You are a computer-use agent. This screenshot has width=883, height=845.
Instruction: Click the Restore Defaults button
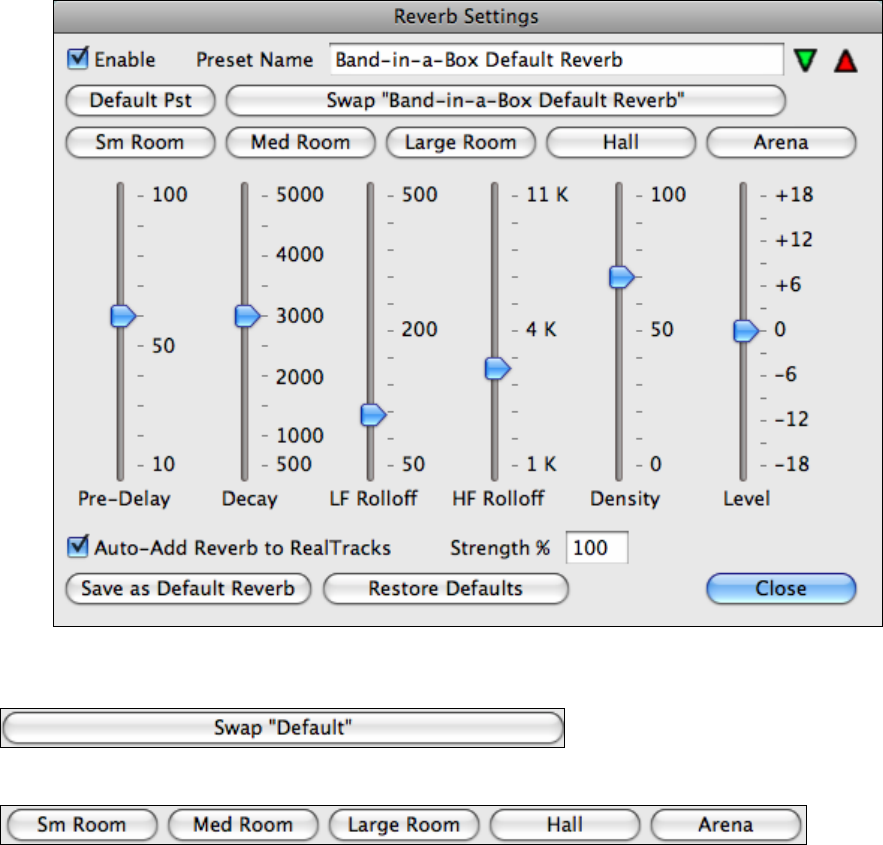tap(445, 588)
